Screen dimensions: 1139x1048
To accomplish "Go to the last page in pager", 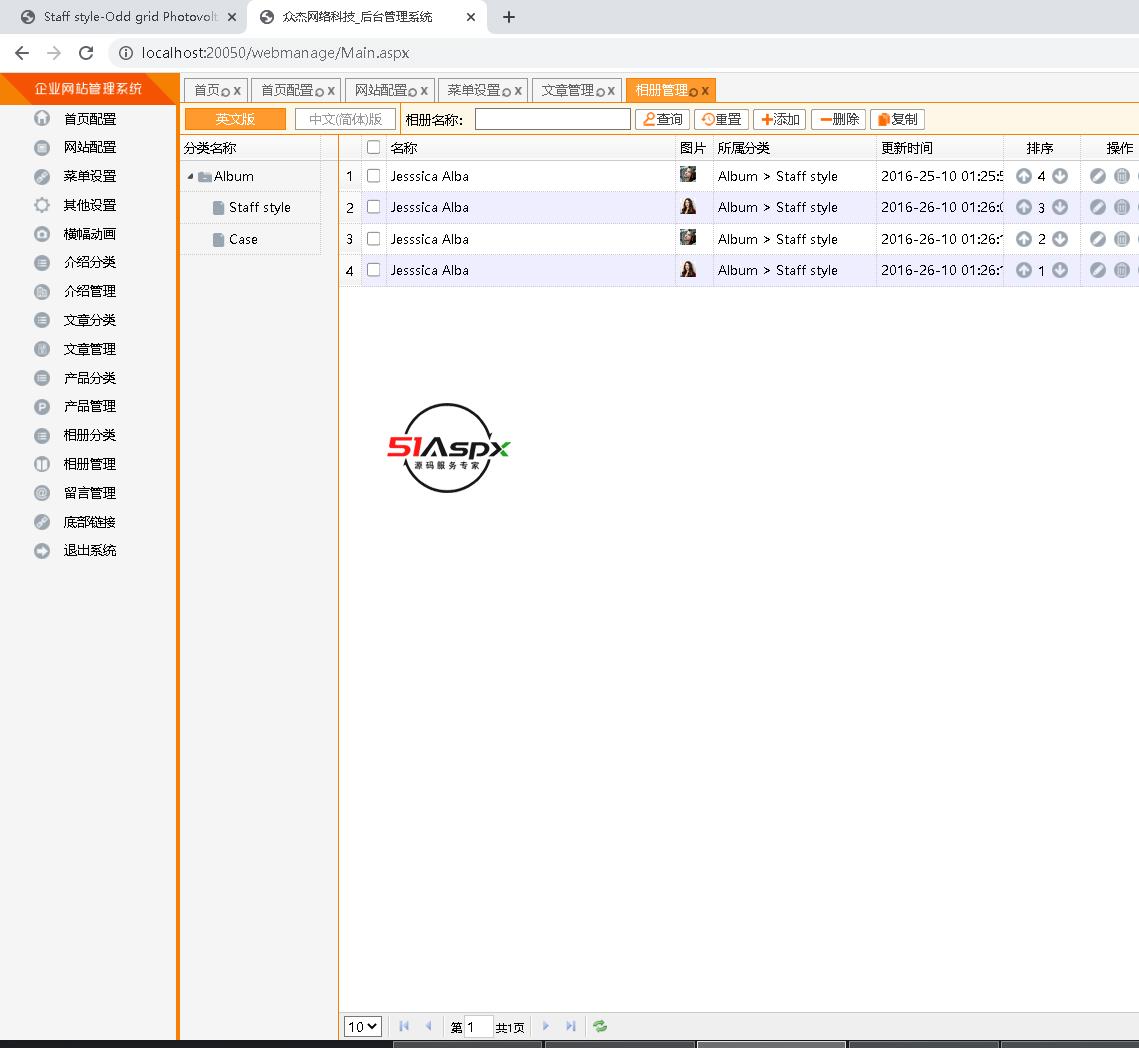I will [x=570, y=1026].
